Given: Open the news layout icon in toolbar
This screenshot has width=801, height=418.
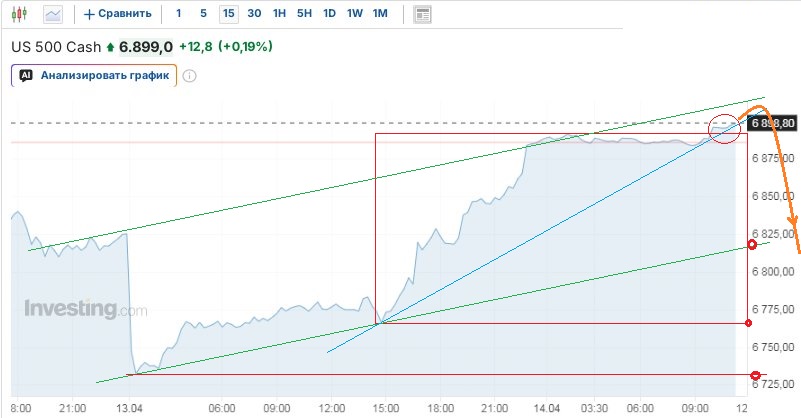Looking at the screenshot, I should coord(422,14).
